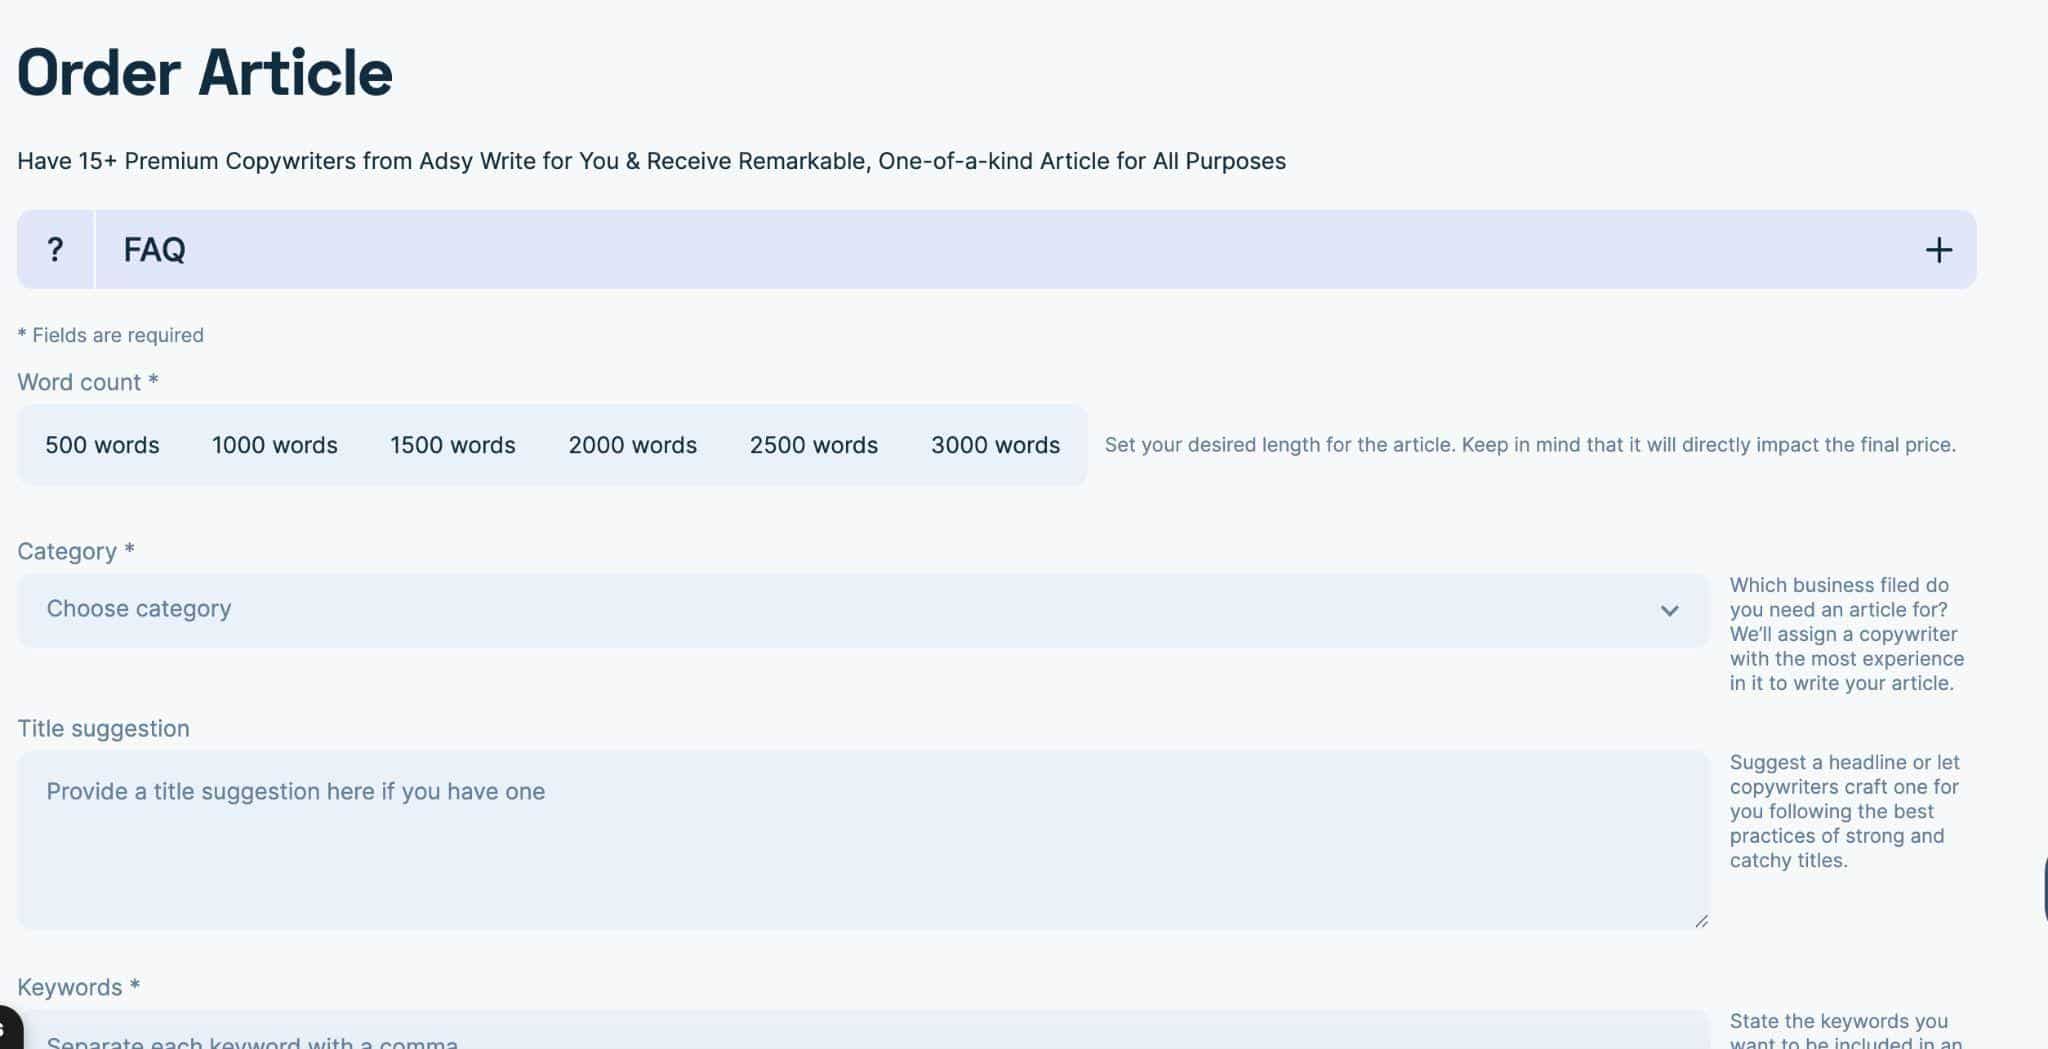Focus the Title suggestion text area
This screenshot has height=1049, width=2048.
(x=862, y=840)
